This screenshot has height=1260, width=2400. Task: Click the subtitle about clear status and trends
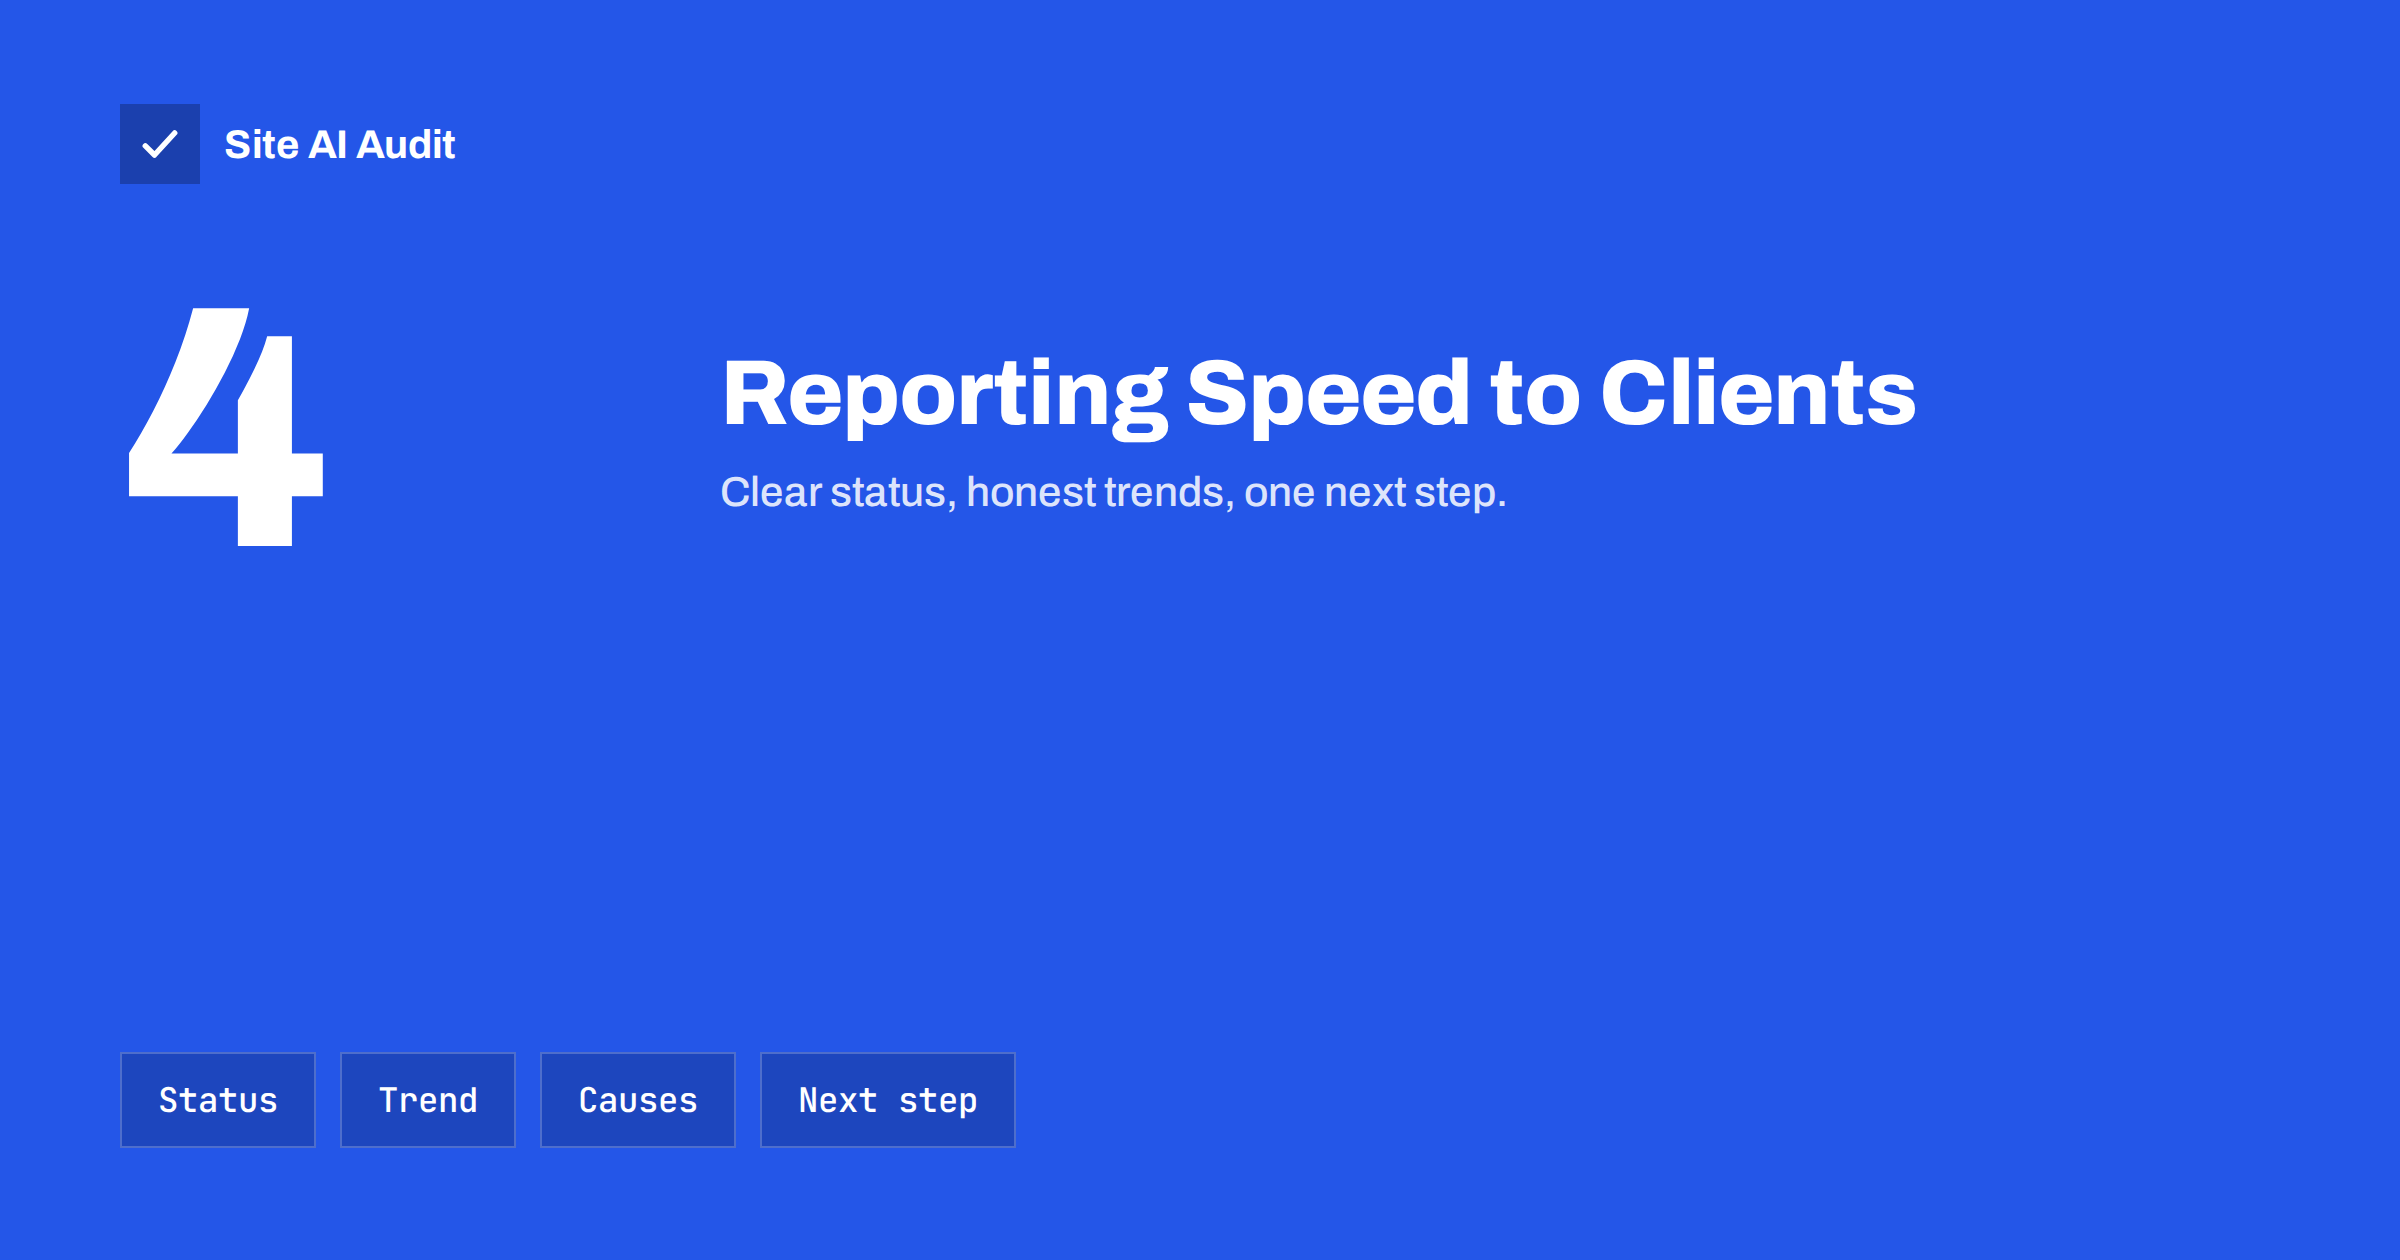(1113, 493)
